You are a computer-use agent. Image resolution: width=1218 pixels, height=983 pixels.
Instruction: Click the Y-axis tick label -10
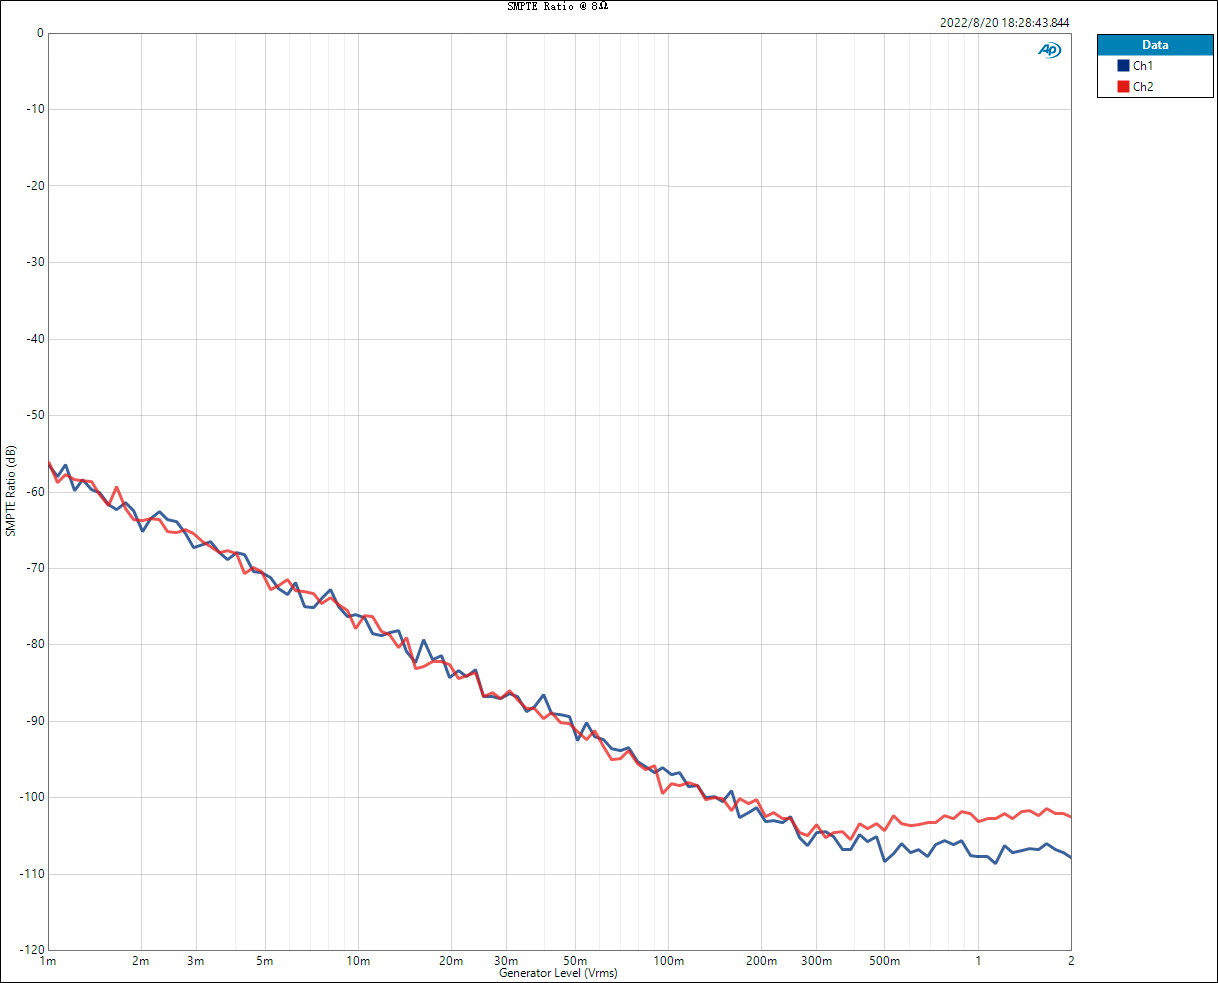pyautogui.click(x=34, y=109)
